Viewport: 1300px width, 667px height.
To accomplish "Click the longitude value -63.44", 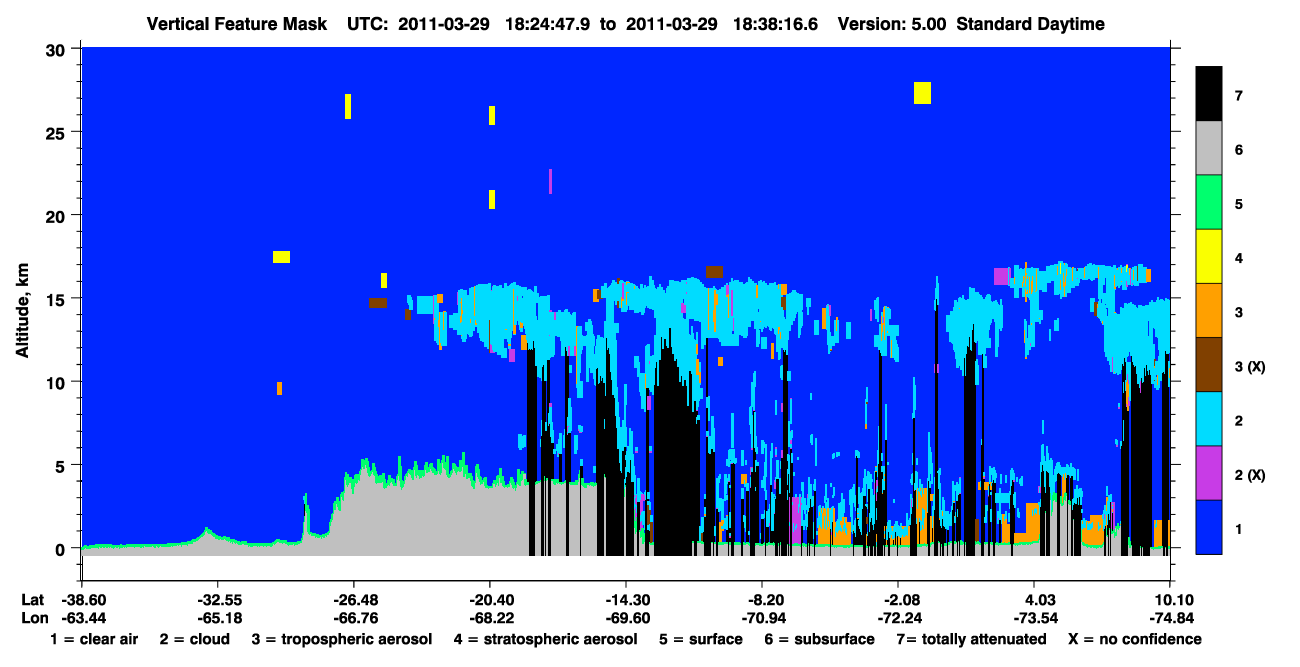I will click(x=83, y=618).
